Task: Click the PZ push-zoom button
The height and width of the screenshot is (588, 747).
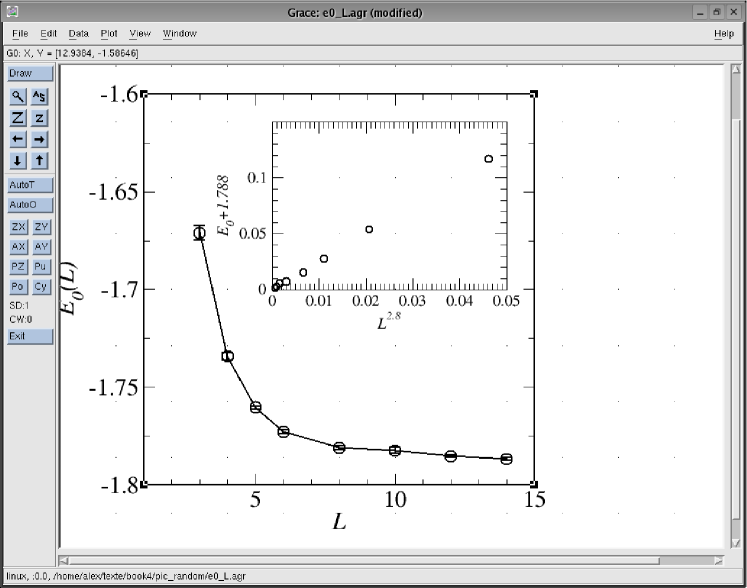Action: point(19,267)
